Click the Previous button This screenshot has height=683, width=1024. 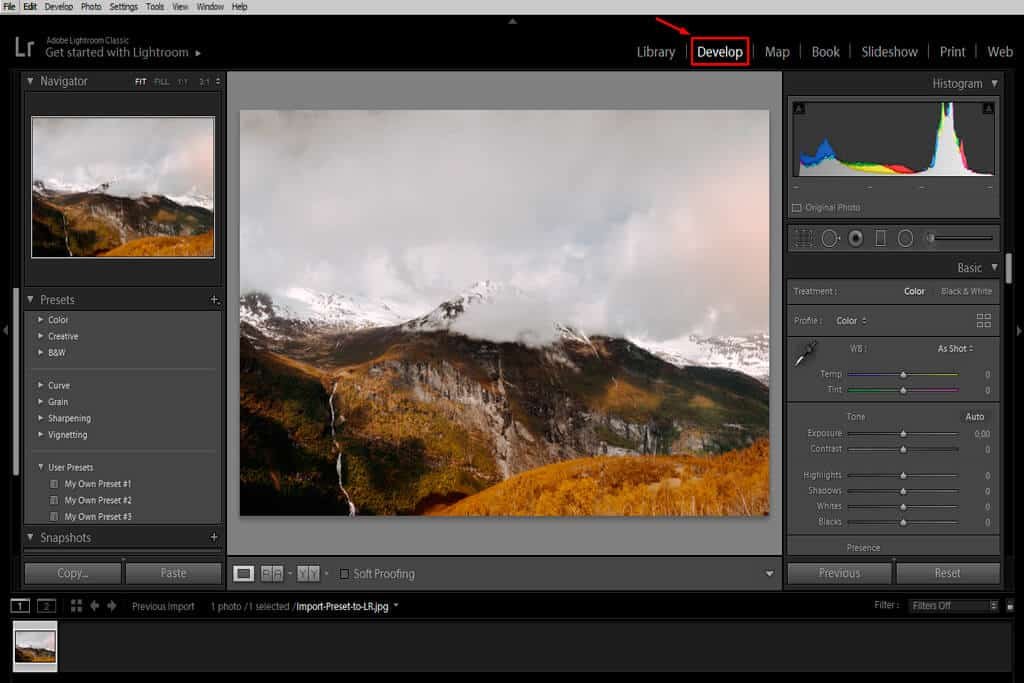pyautogui.click(x=839, y=573)
